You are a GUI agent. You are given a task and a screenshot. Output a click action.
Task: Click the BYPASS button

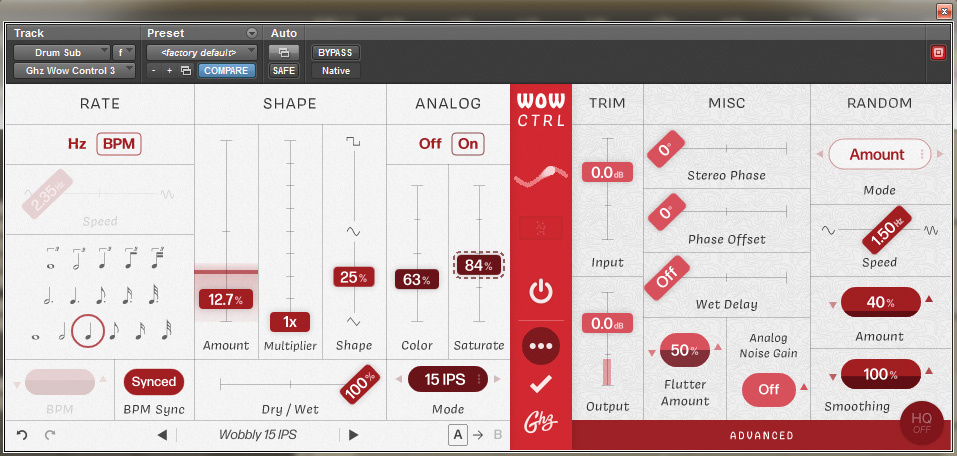[x=336, y=52]
